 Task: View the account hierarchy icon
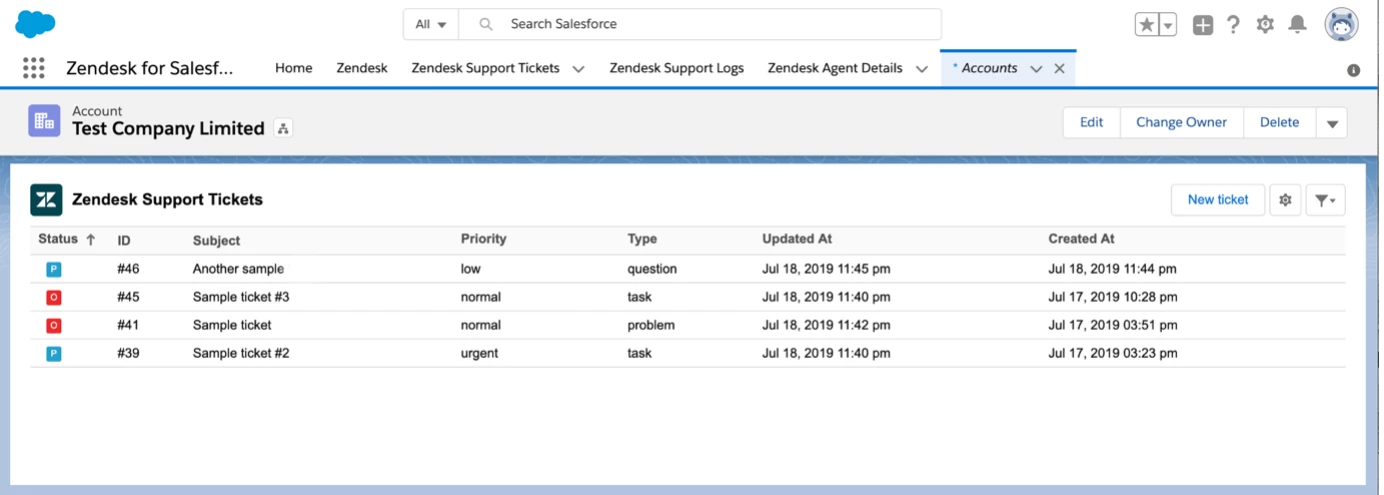pos(283,128)
